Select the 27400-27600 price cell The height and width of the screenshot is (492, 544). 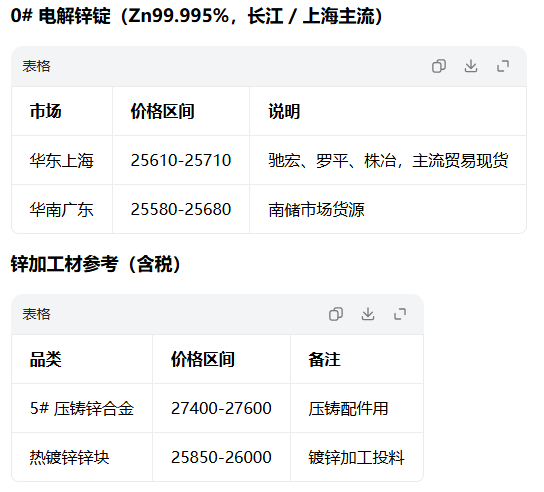221,408
